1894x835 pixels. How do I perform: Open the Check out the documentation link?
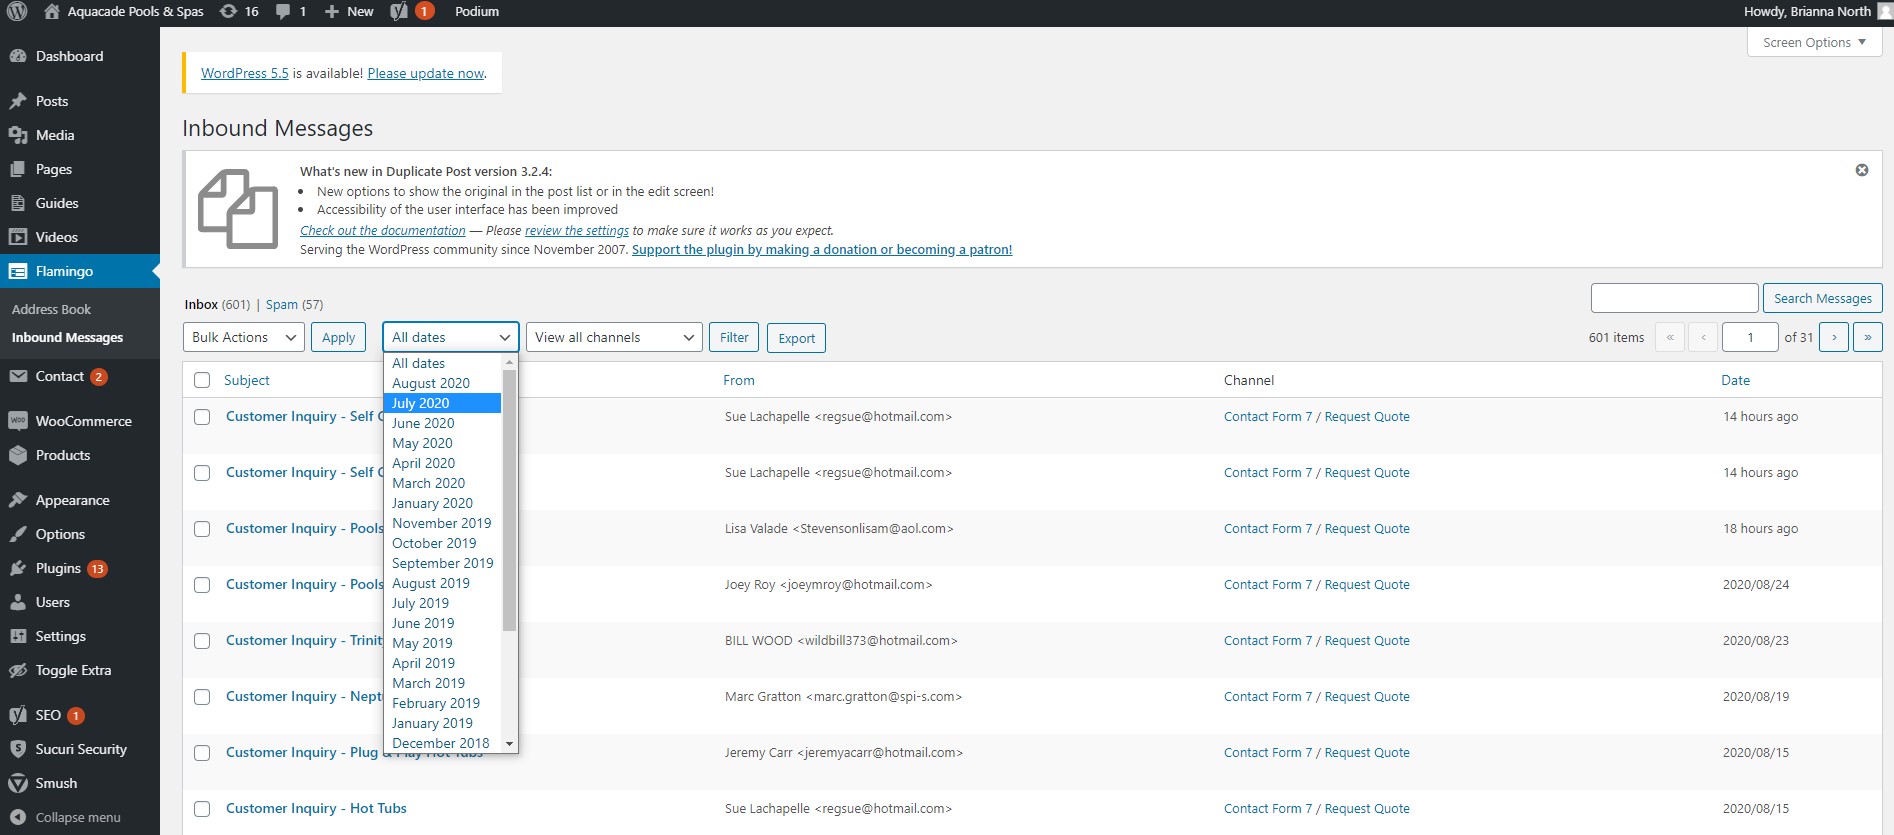tap(383, 231)
